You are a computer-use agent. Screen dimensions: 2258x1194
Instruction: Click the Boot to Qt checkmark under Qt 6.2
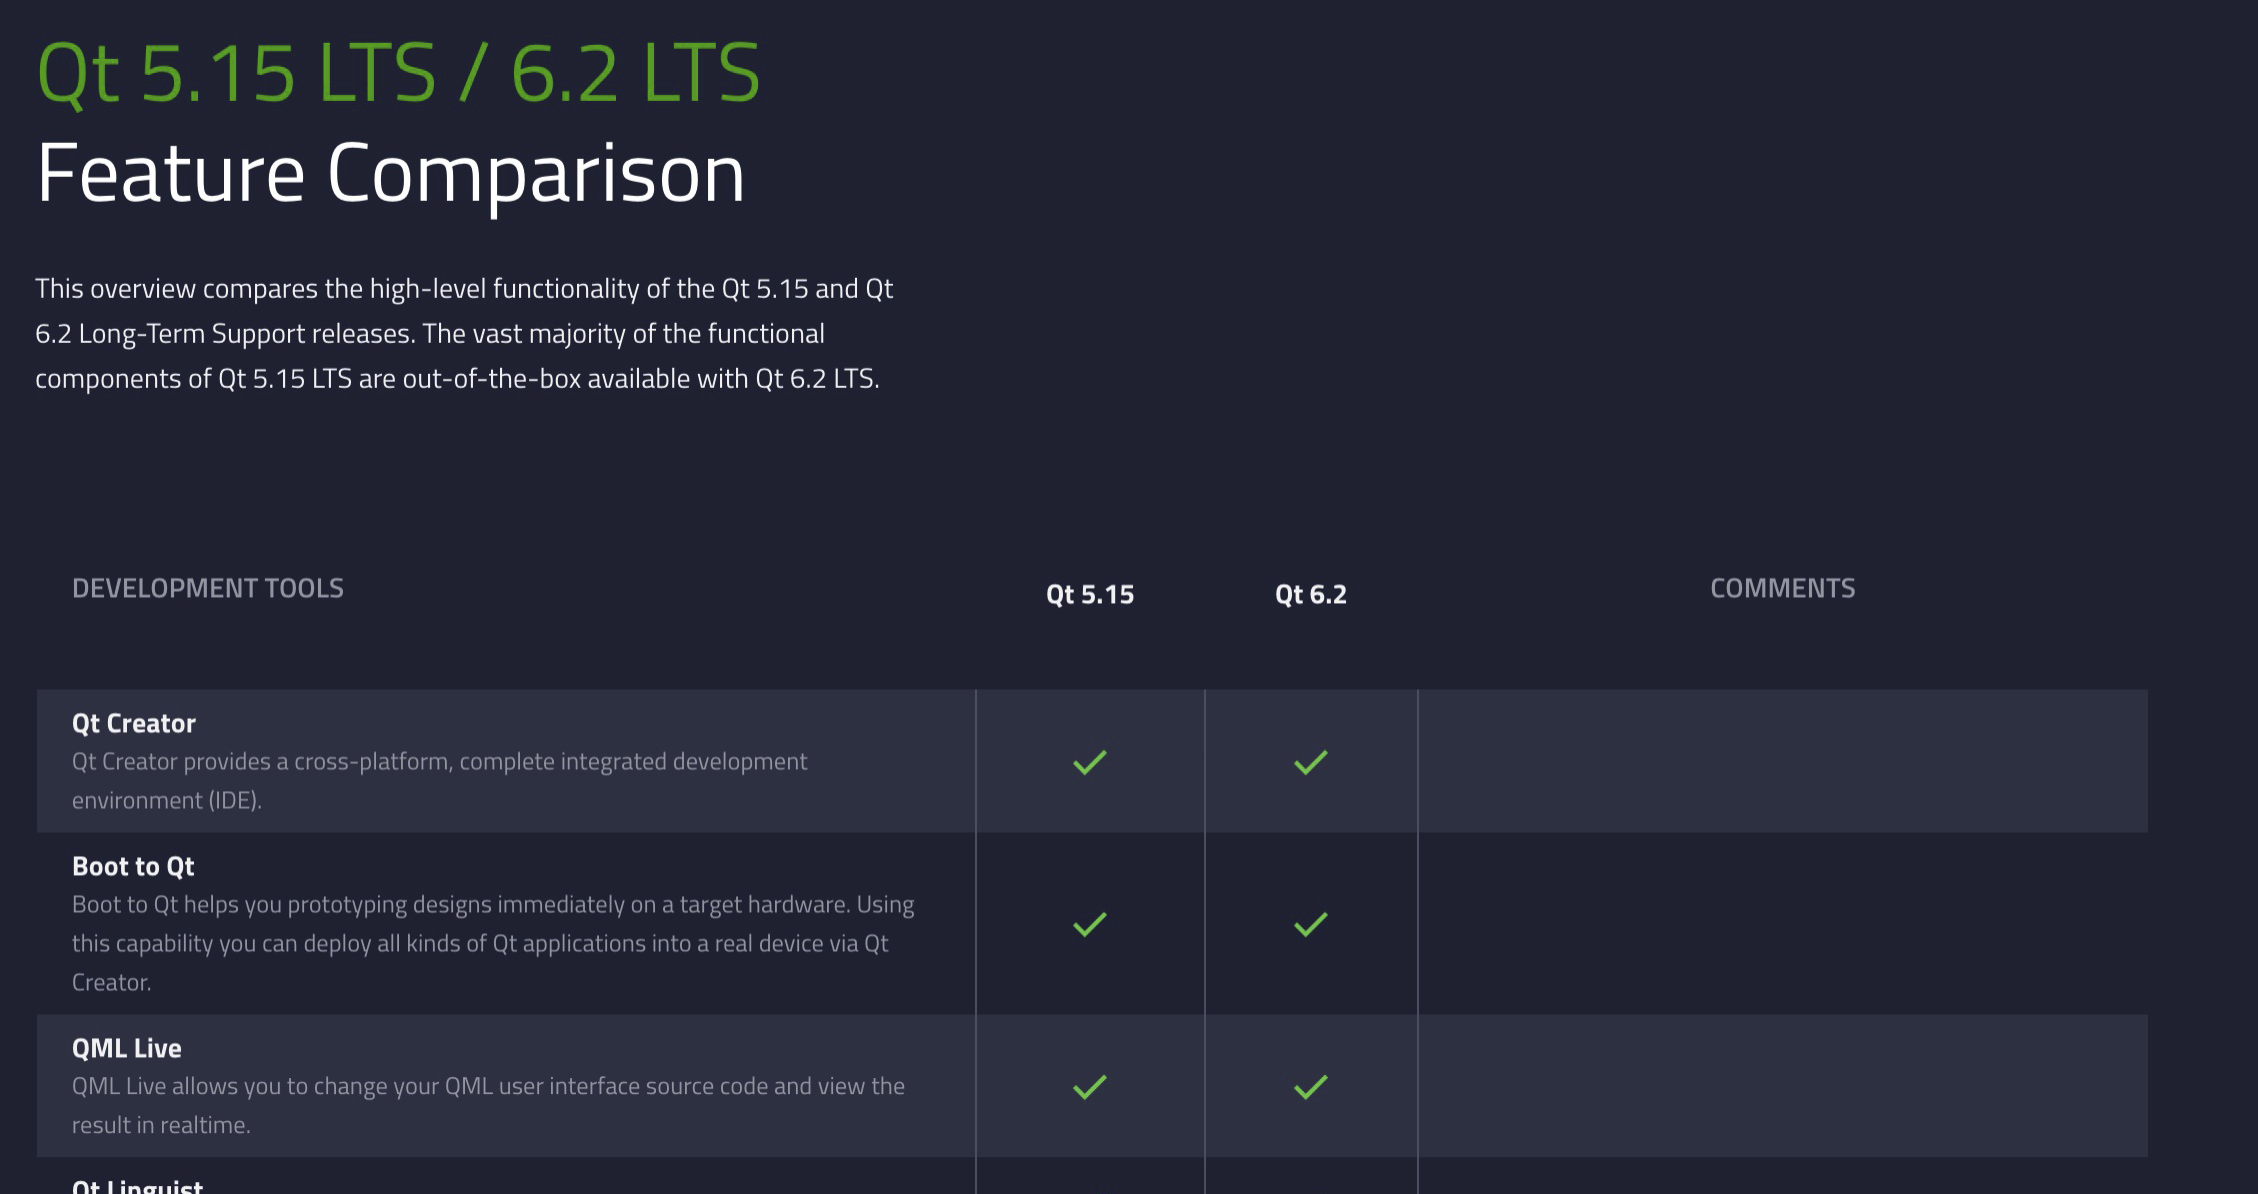(x=1310, y=924)
